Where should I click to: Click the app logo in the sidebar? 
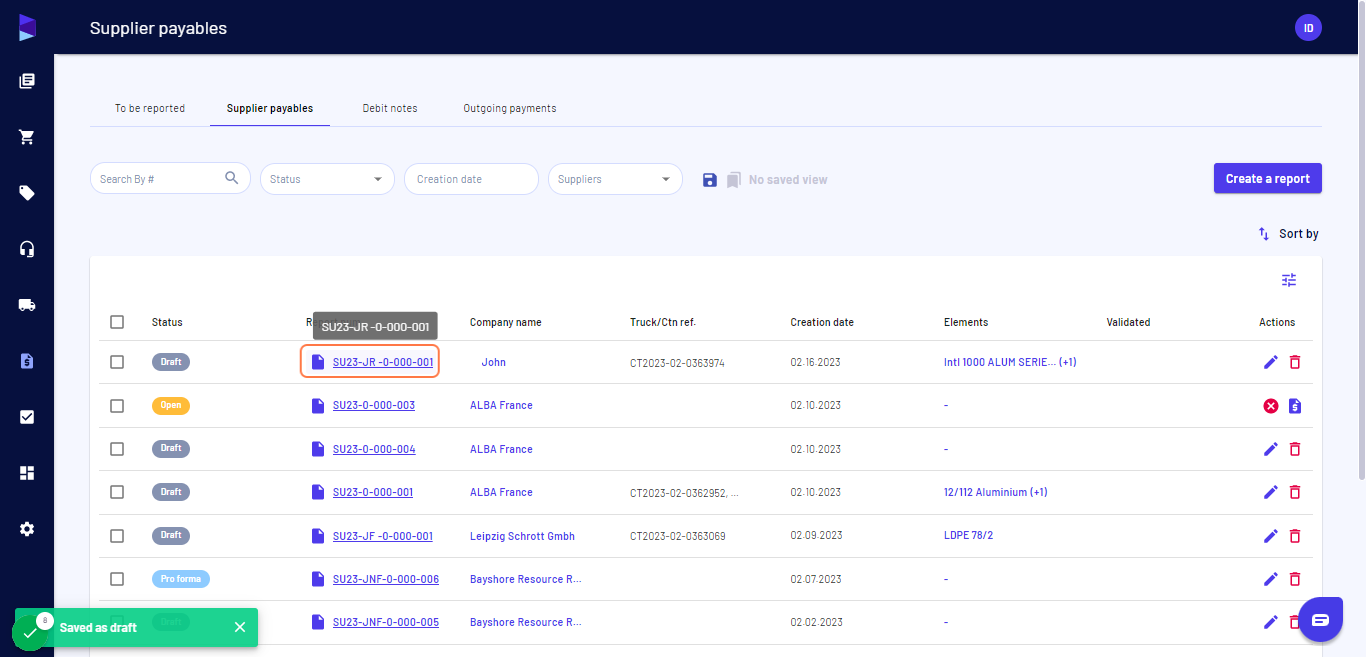pos(27,27)
